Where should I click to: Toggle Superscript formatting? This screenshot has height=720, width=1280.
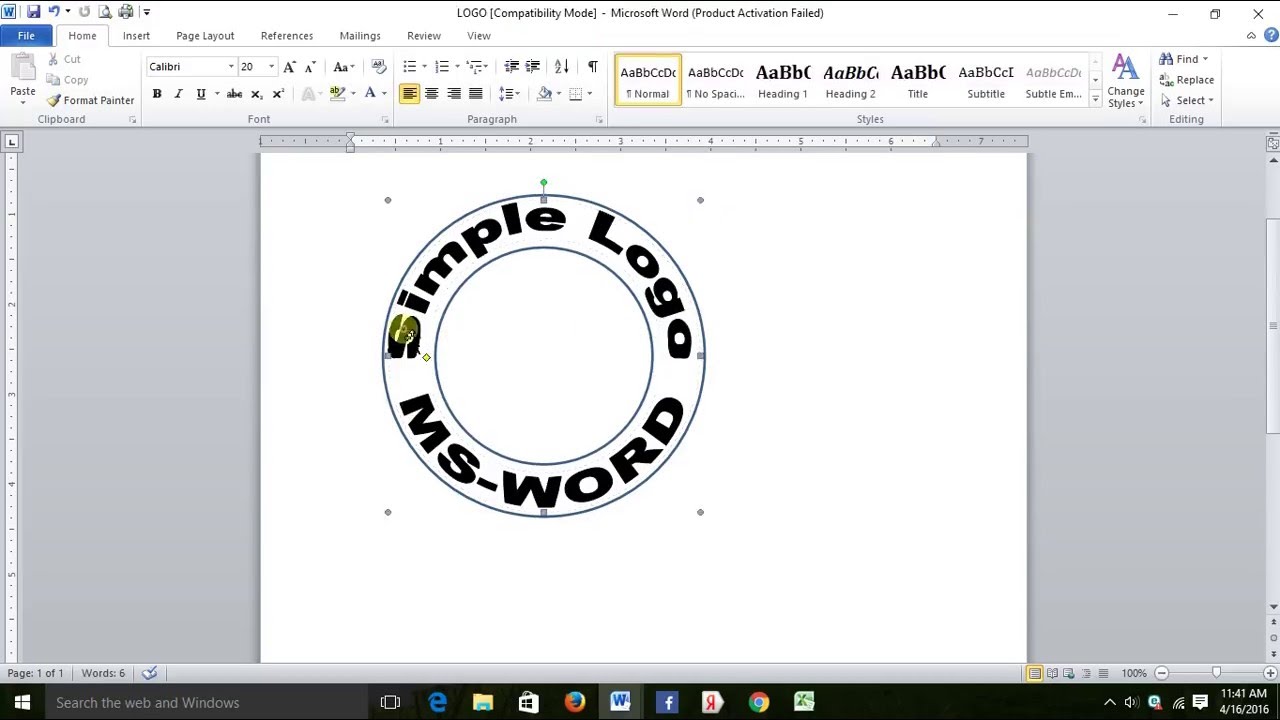(278, 94)
